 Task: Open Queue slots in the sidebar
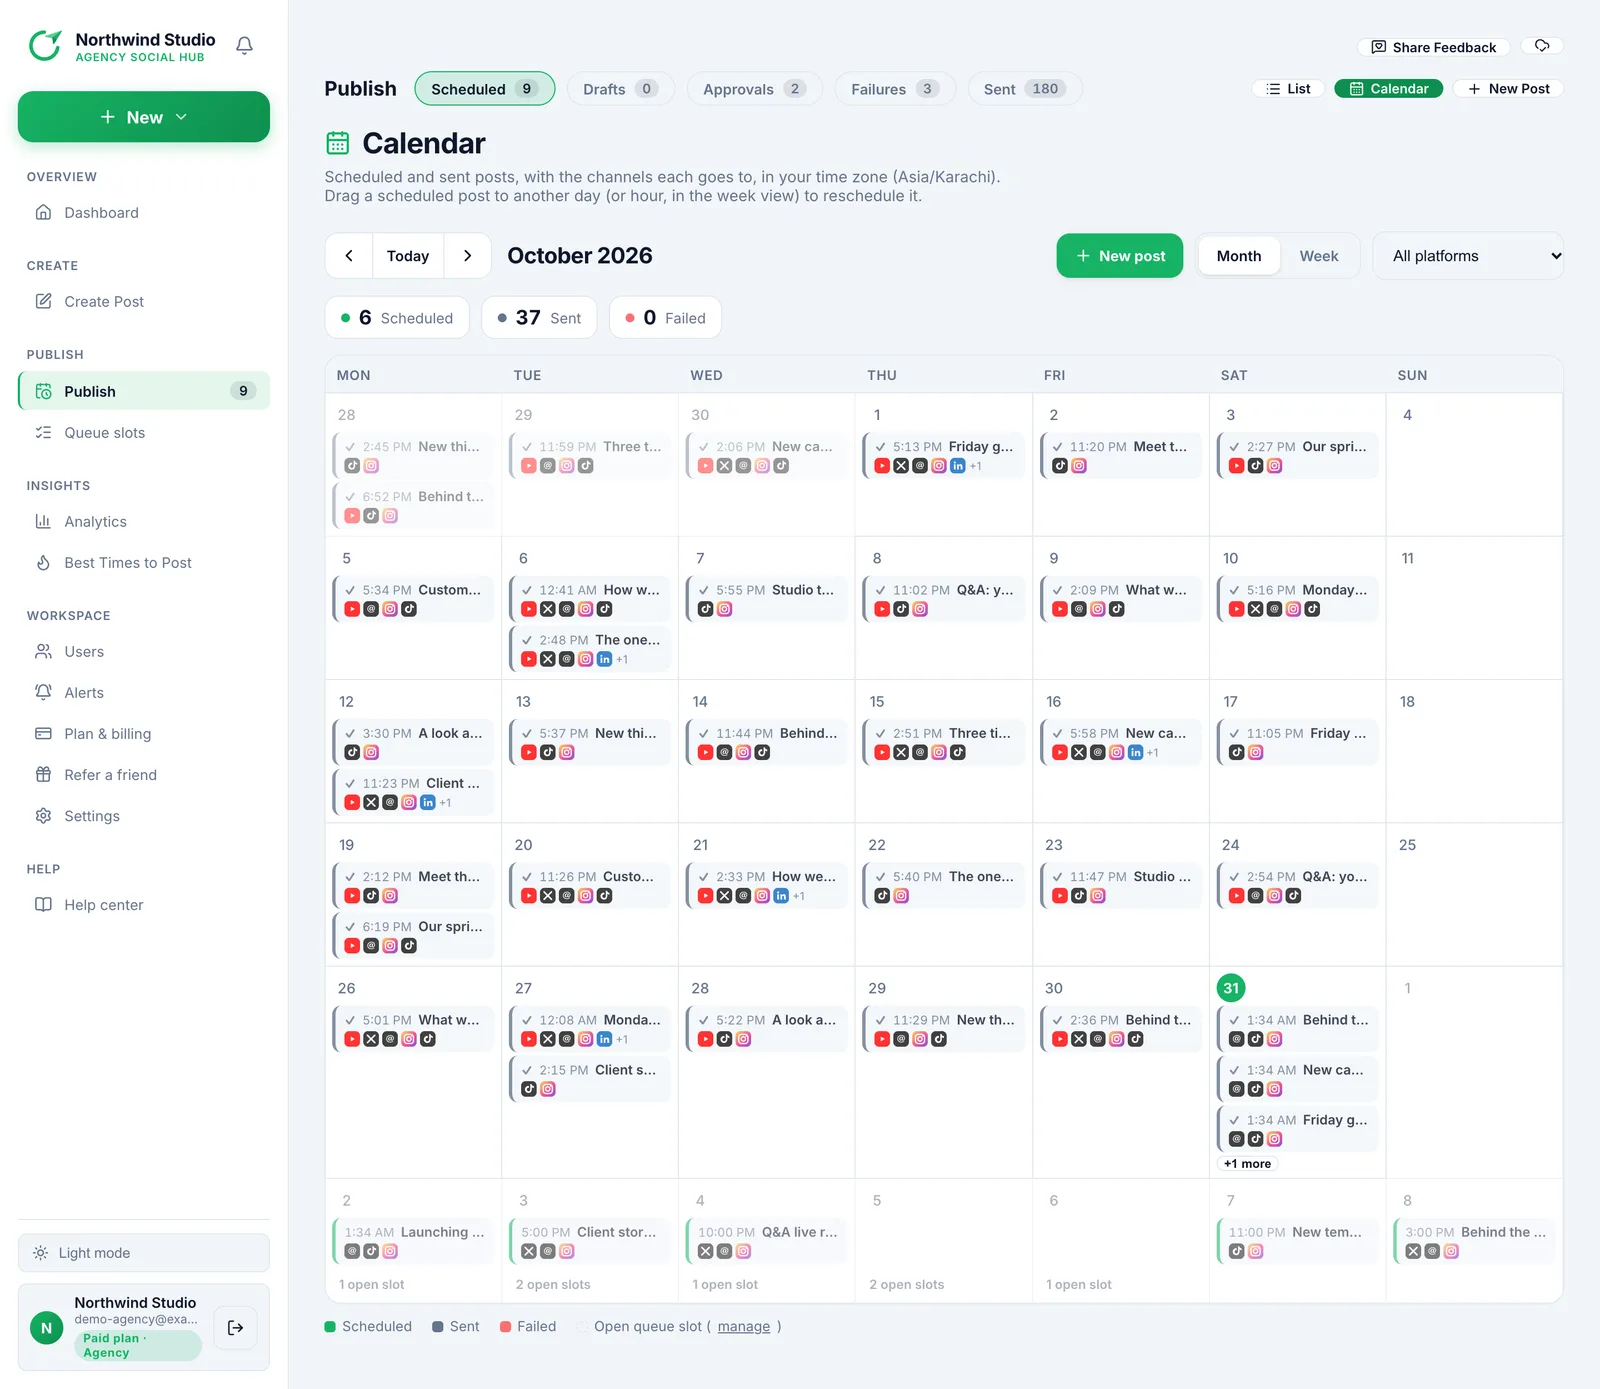pos(144,433)
